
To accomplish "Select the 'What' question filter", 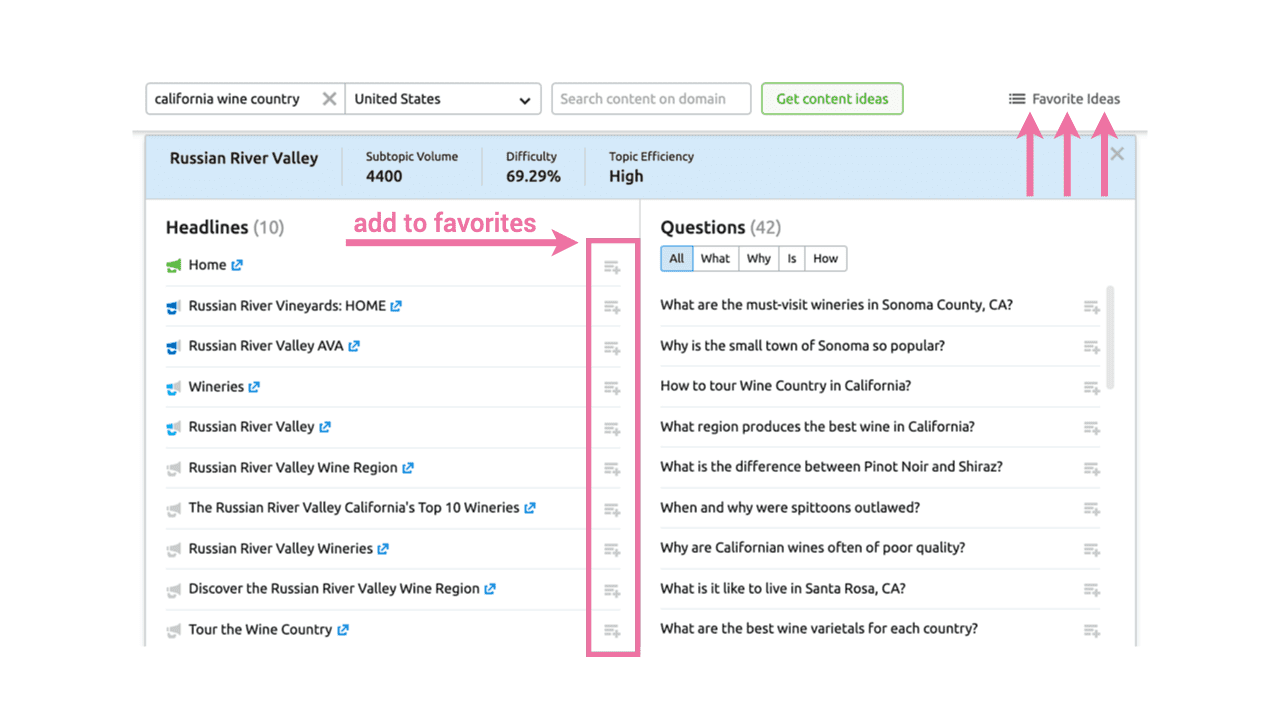I will click(715, 258).
